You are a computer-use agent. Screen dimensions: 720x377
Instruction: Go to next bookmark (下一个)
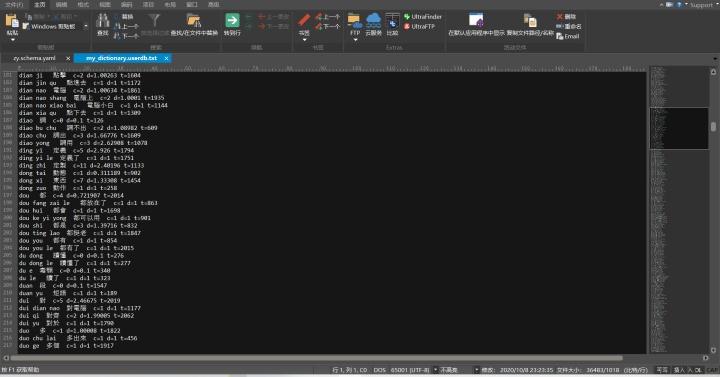pos(328,26)
